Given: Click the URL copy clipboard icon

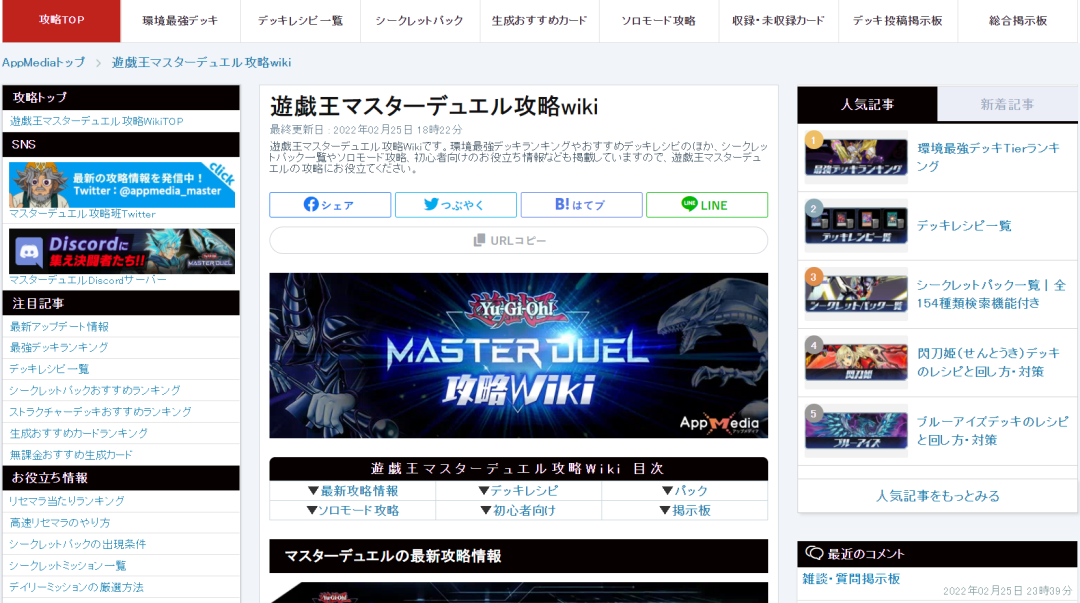Looking at the screenshot, I should pyautogui.click(x=479, y=241).
